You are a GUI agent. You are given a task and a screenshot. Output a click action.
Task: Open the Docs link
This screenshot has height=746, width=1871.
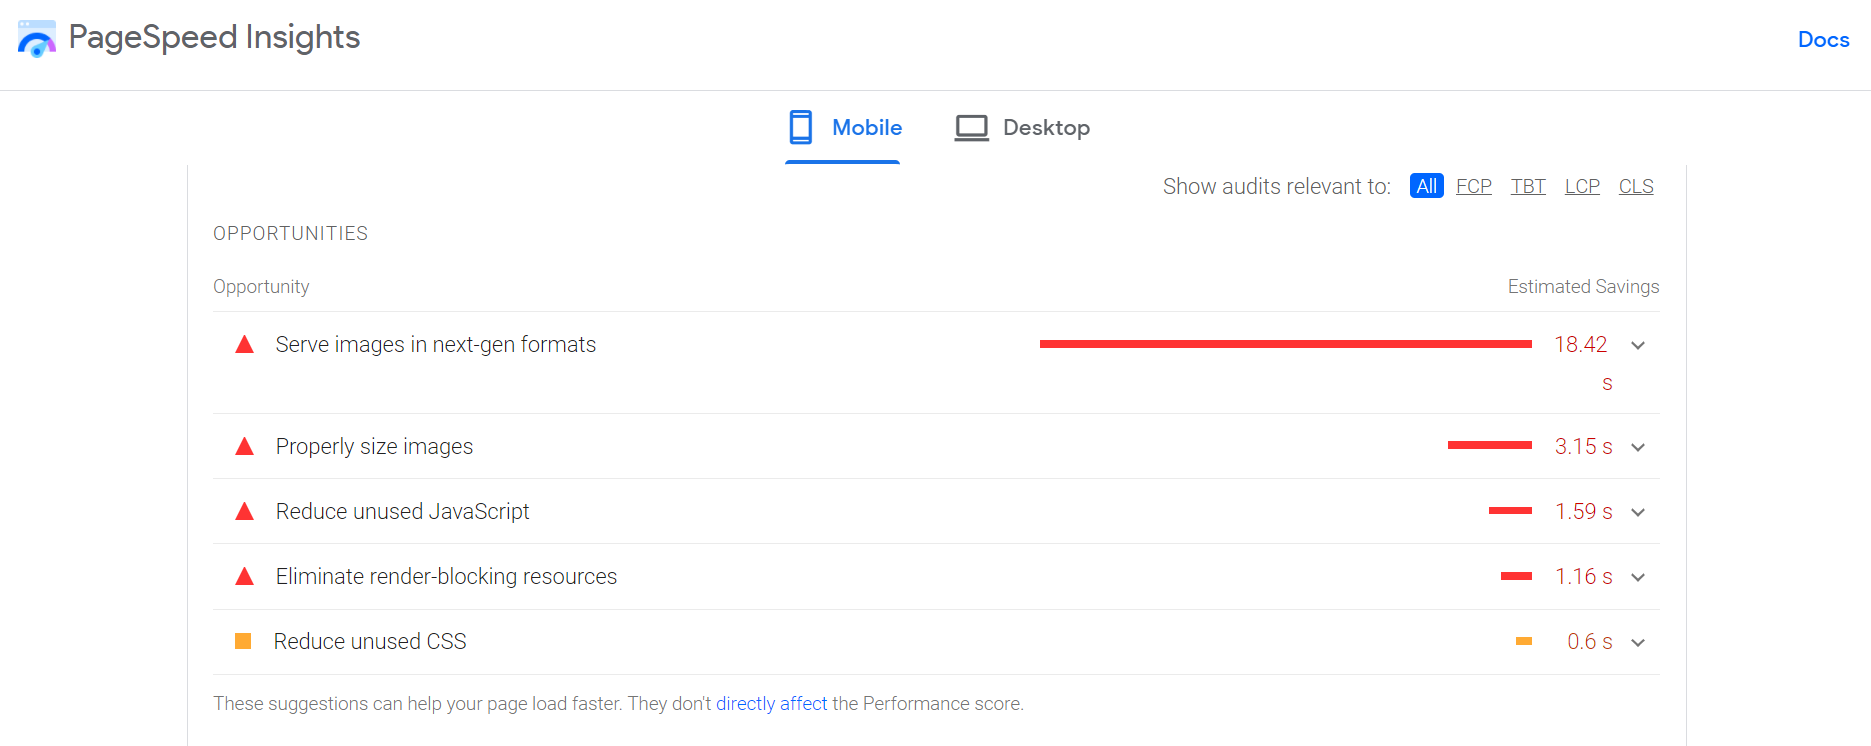coord(1823,40)
